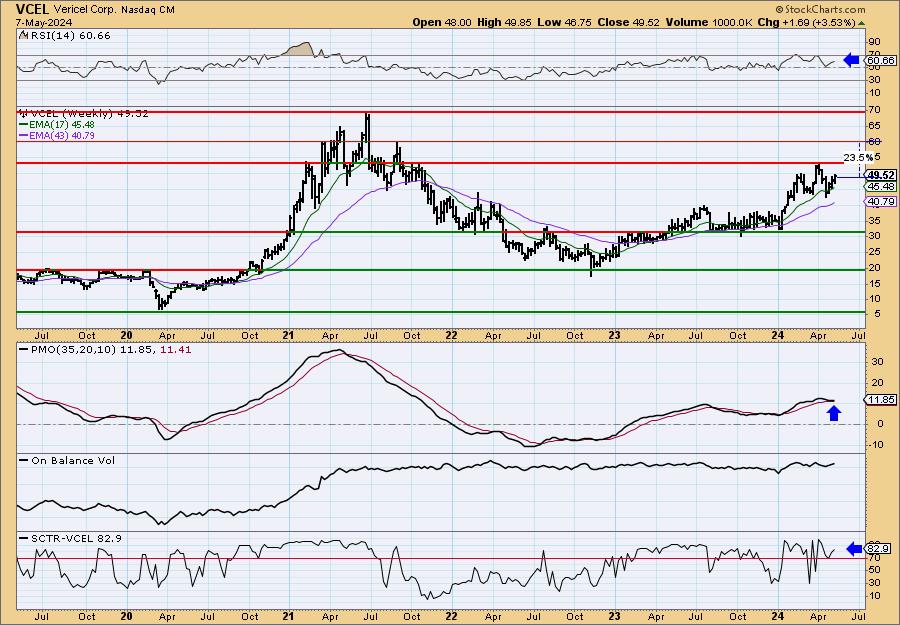Viewport: 900px width, 625px height.
Task: Click the 11.41 PMO signal value
Action: point(178,350)
